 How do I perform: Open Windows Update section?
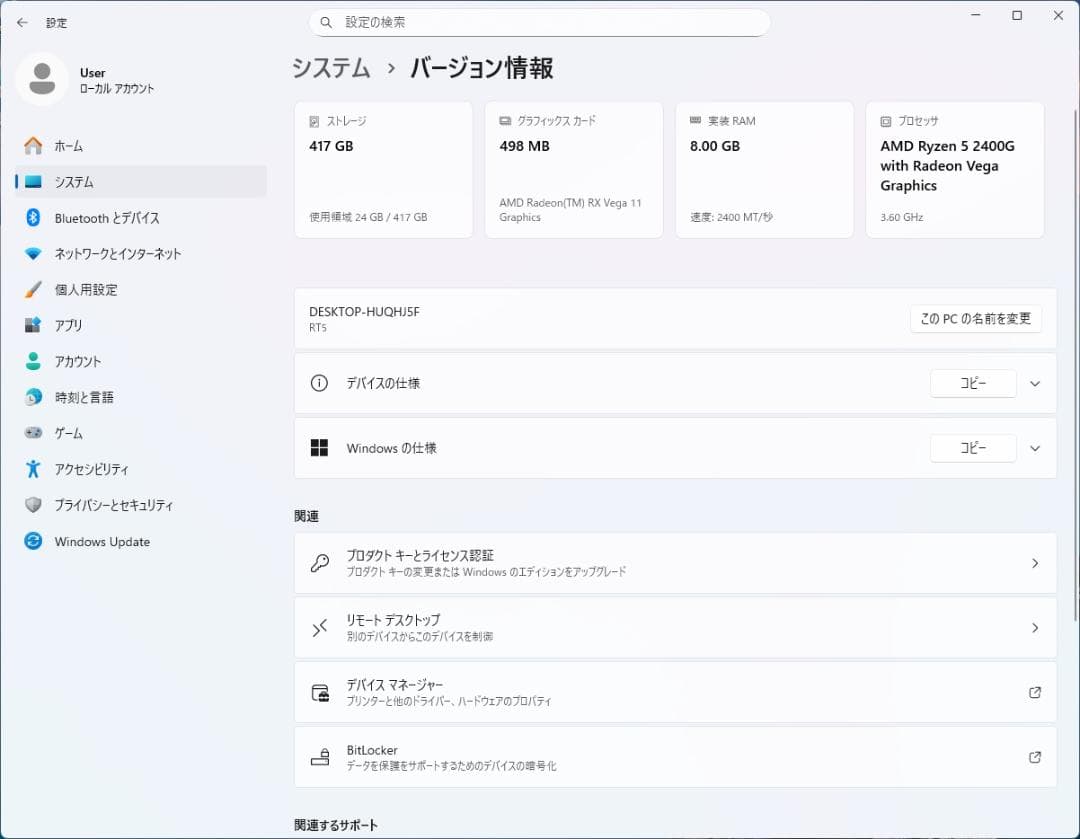point(141,541)
